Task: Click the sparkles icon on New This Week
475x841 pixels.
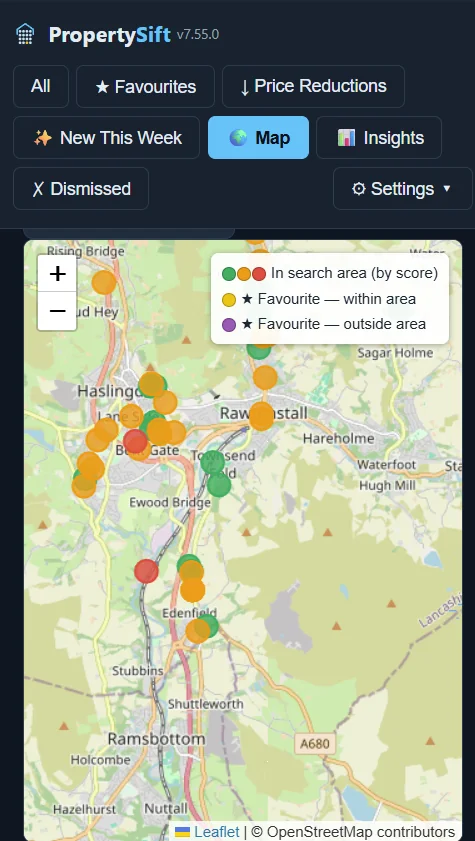Action: point(43,138)
